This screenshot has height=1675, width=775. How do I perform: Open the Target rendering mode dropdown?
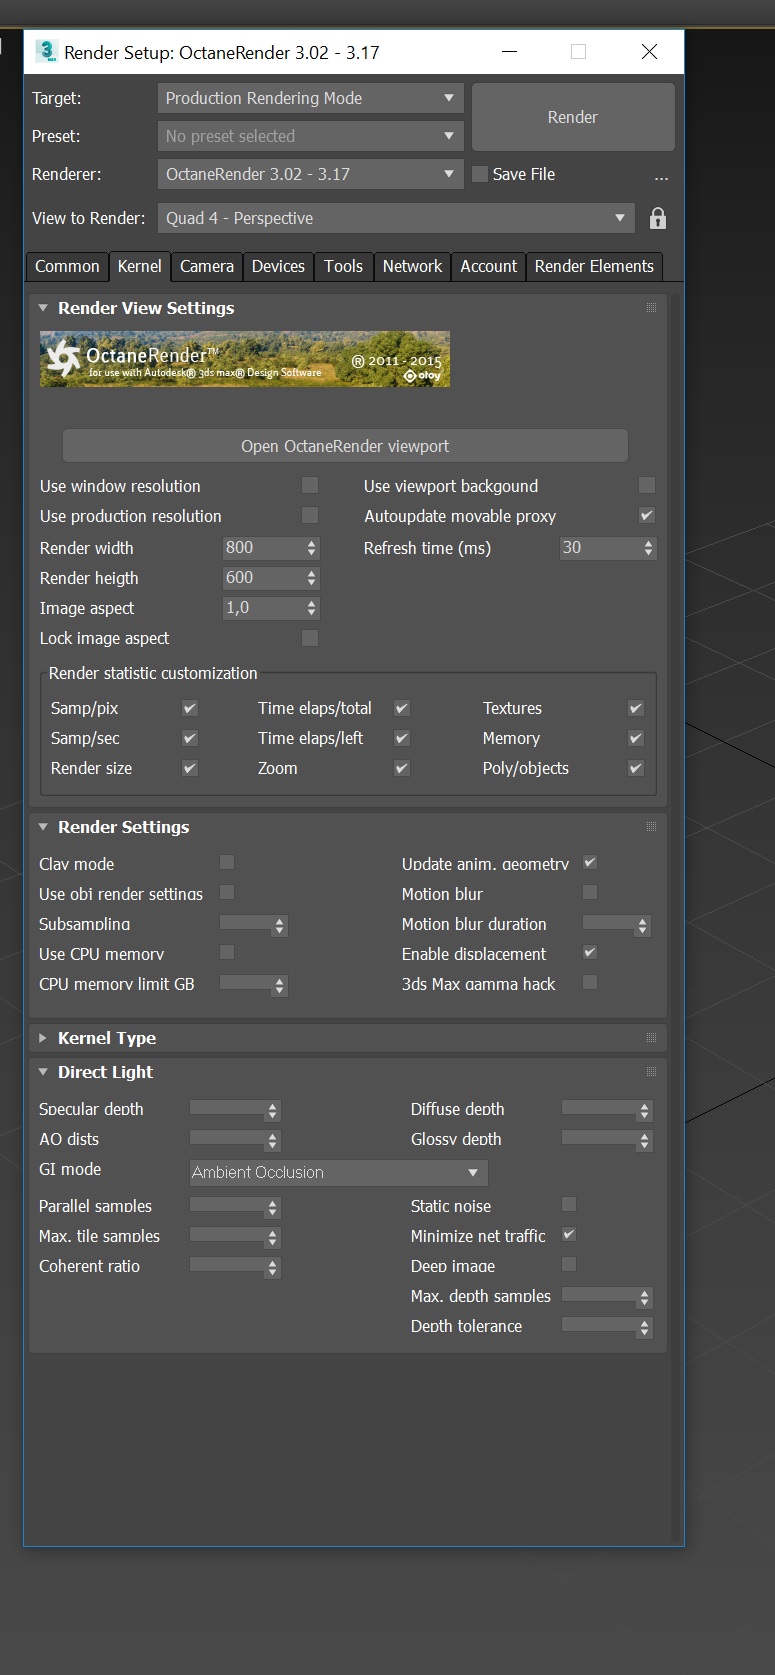(310, 98)
